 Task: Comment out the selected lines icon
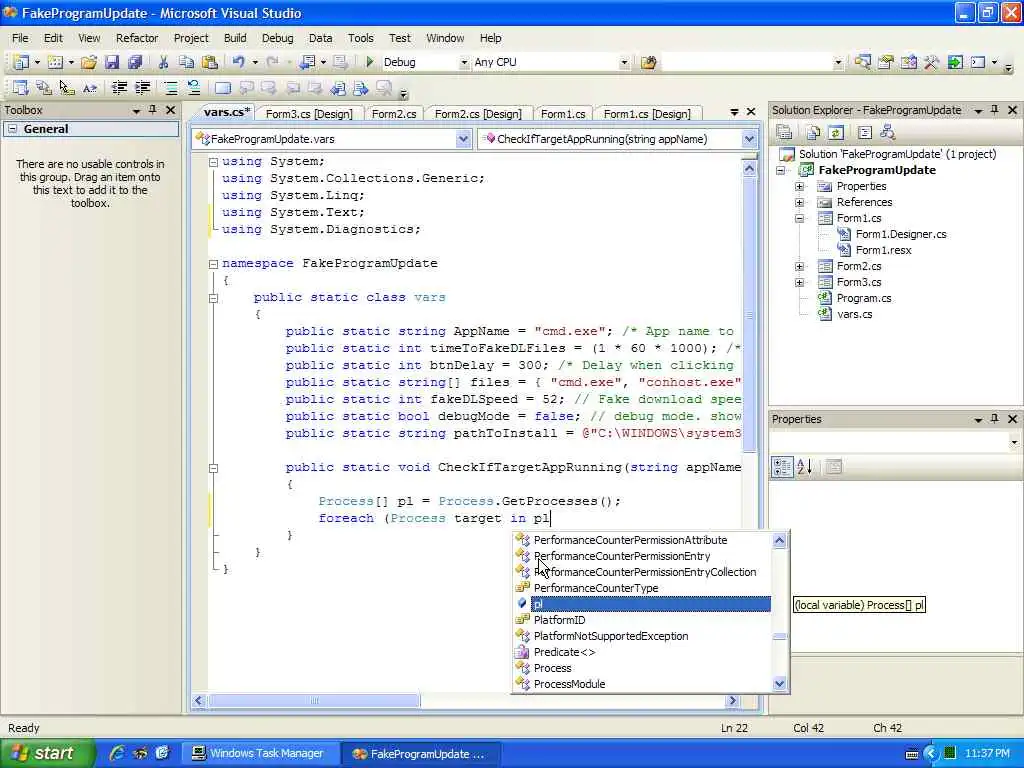point(170,88)
